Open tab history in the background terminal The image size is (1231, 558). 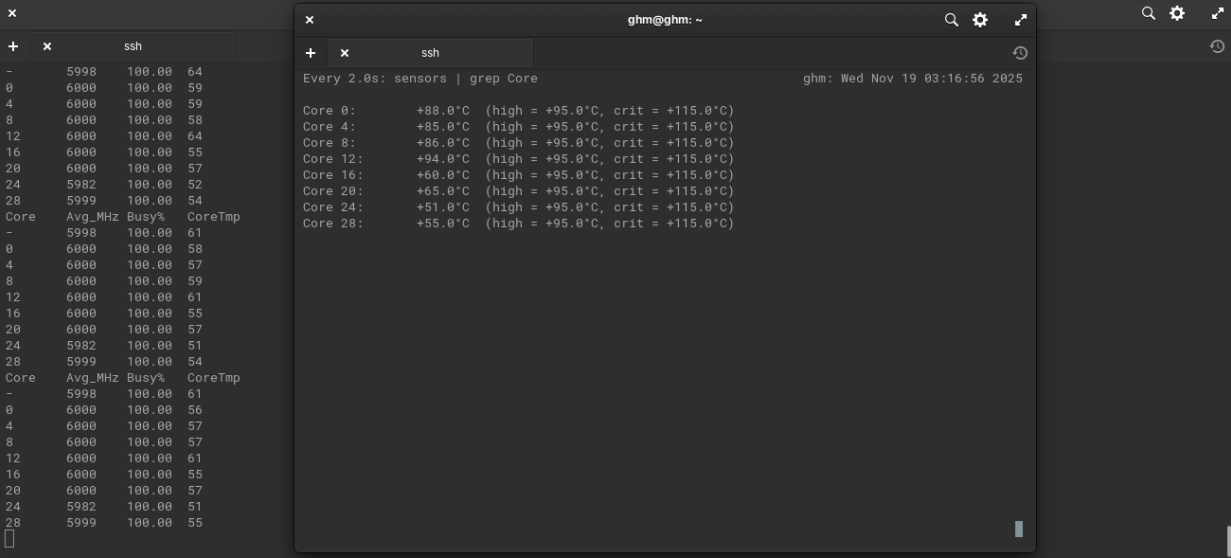coord(1217,46)
